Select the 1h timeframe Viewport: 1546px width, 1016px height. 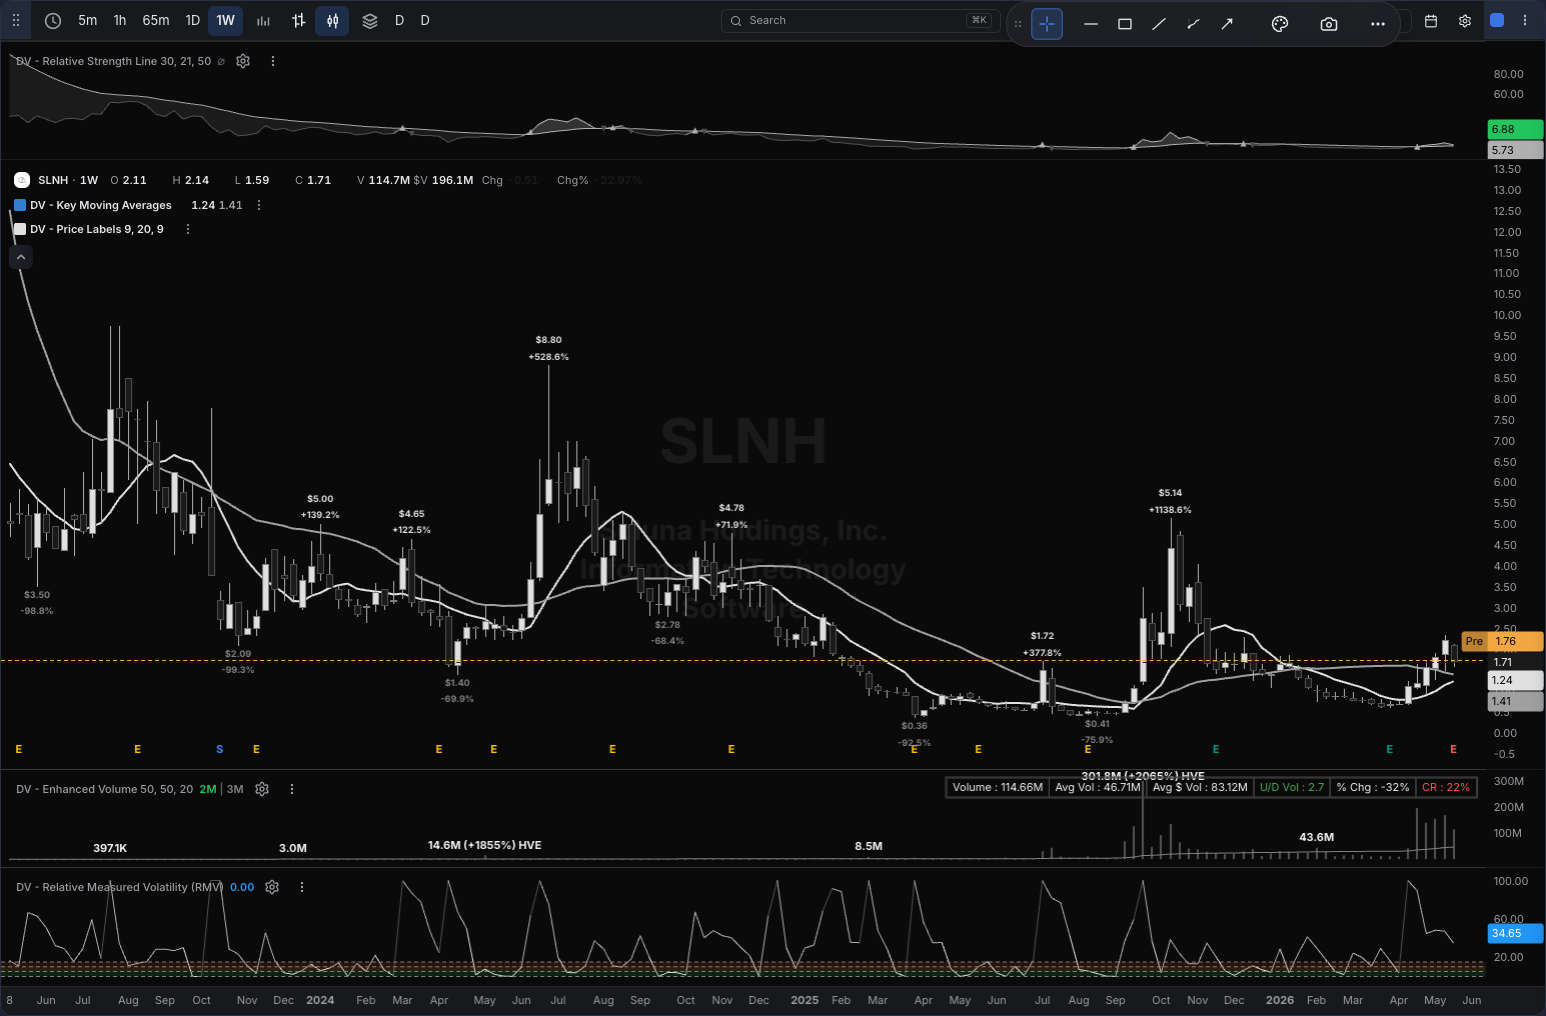tap(120, 20)
